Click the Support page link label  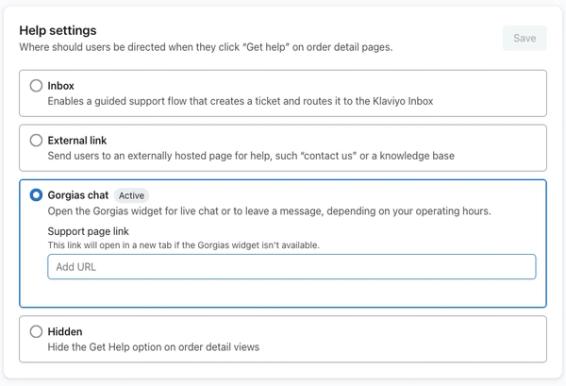pyautogui.click(x=88, y=231)
